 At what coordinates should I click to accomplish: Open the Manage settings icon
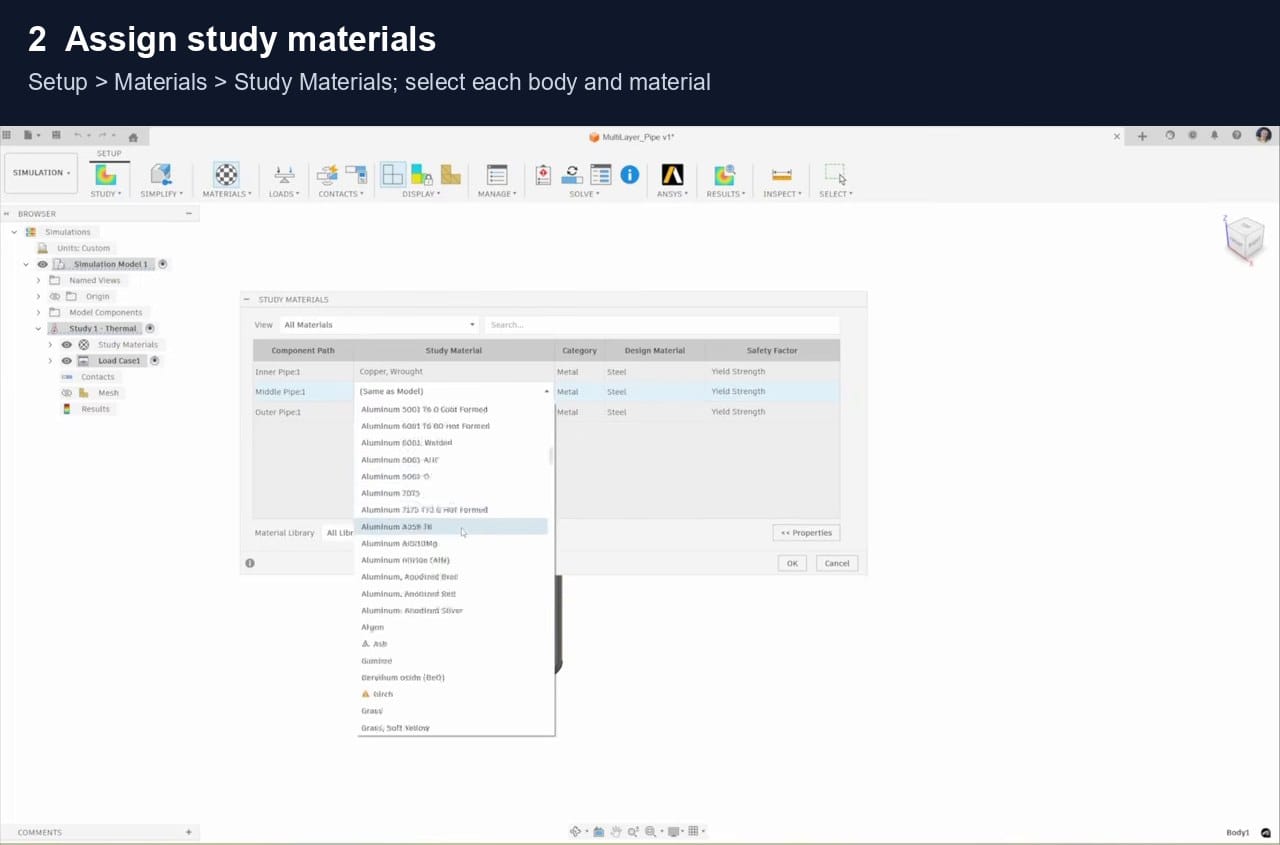[x=497, y=175]
